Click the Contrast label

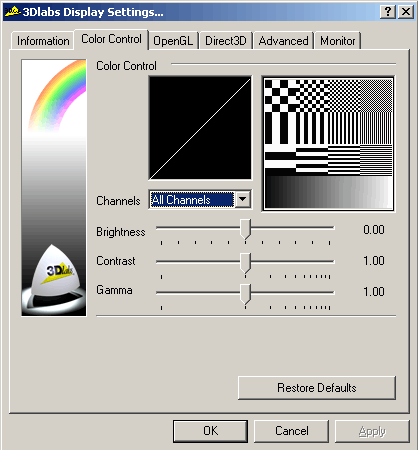[116, 261]
